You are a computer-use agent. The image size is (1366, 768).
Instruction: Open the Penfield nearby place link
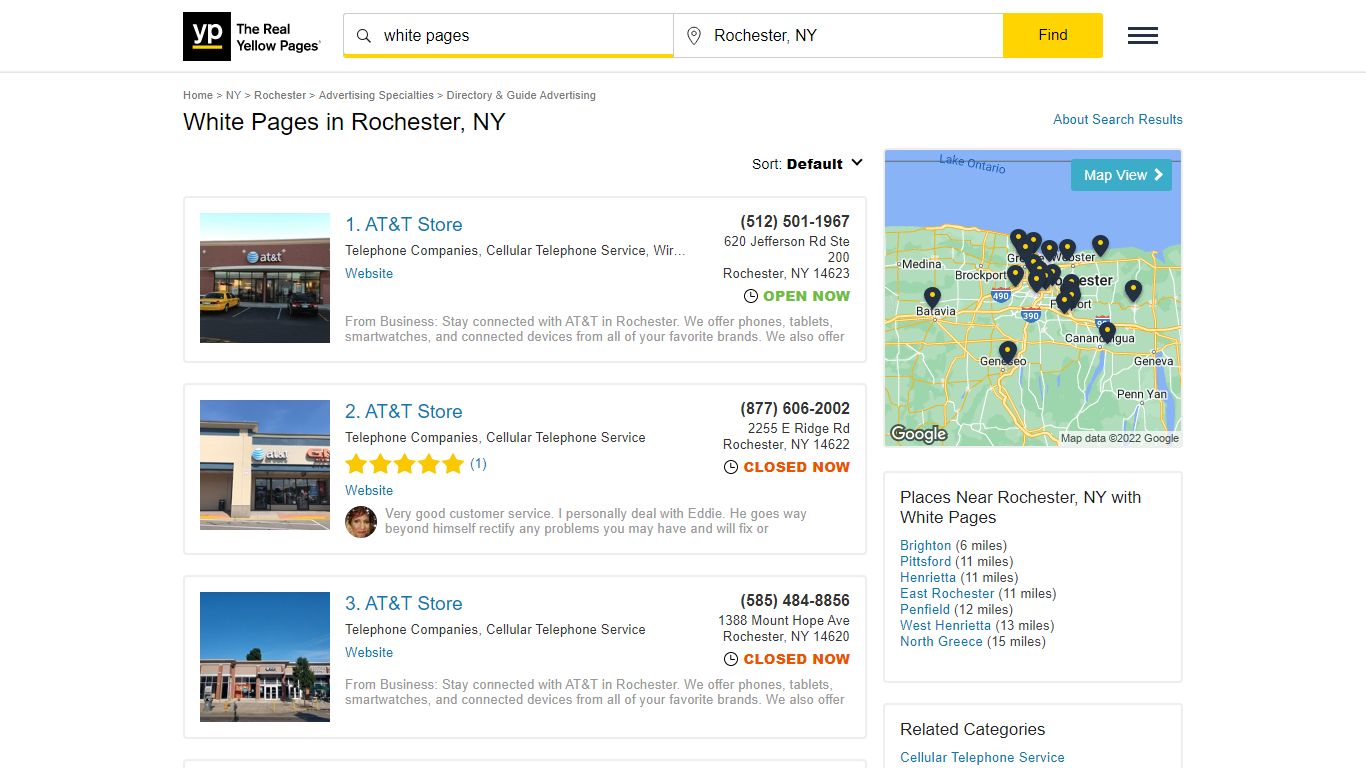click(925, 610)
